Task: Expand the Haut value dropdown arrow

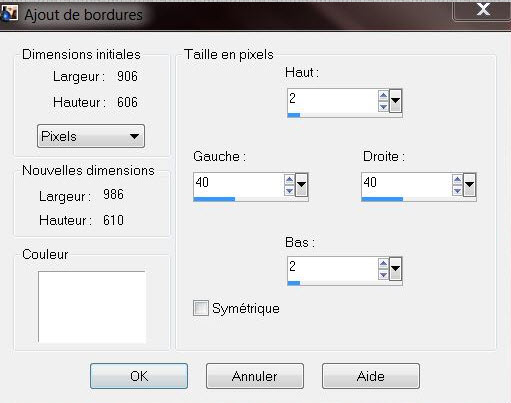Action: pos(395,101)
